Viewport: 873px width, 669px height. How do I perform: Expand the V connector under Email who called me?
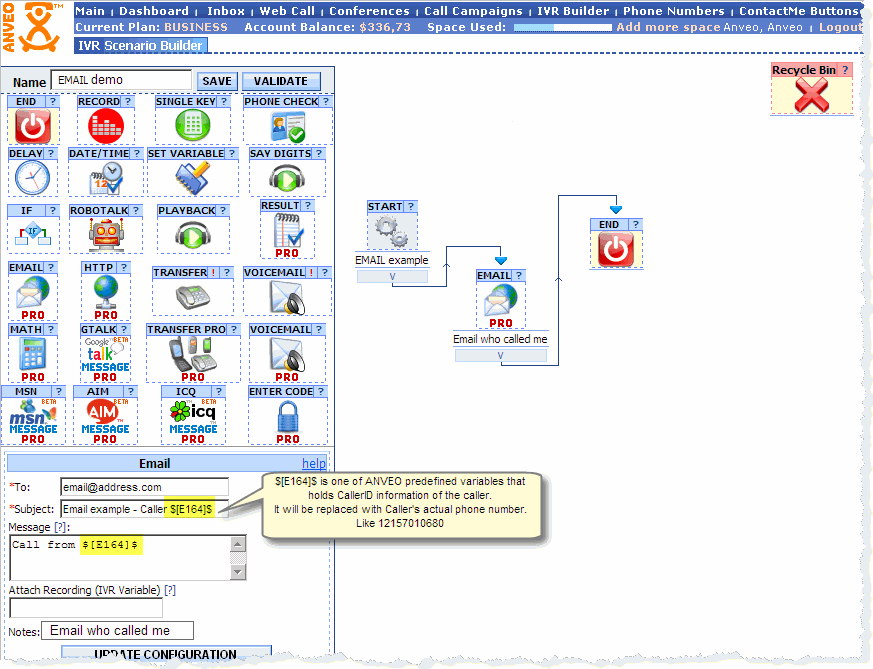[501, 356]
